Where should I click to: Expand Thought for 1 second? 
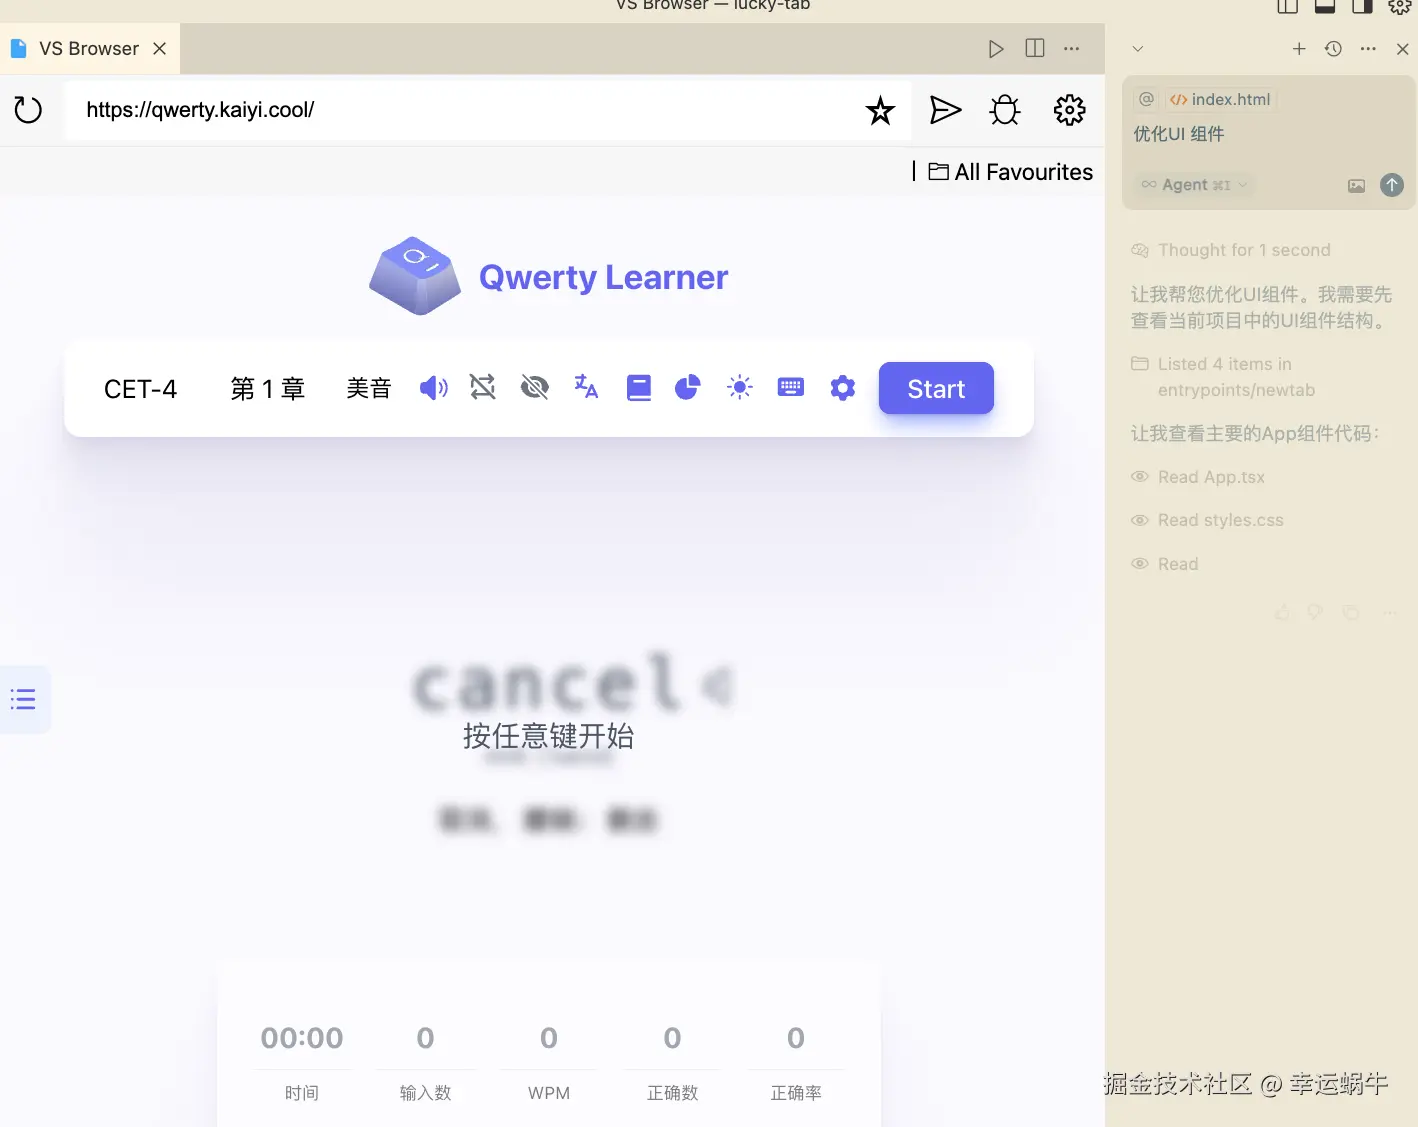(1231, 250)
